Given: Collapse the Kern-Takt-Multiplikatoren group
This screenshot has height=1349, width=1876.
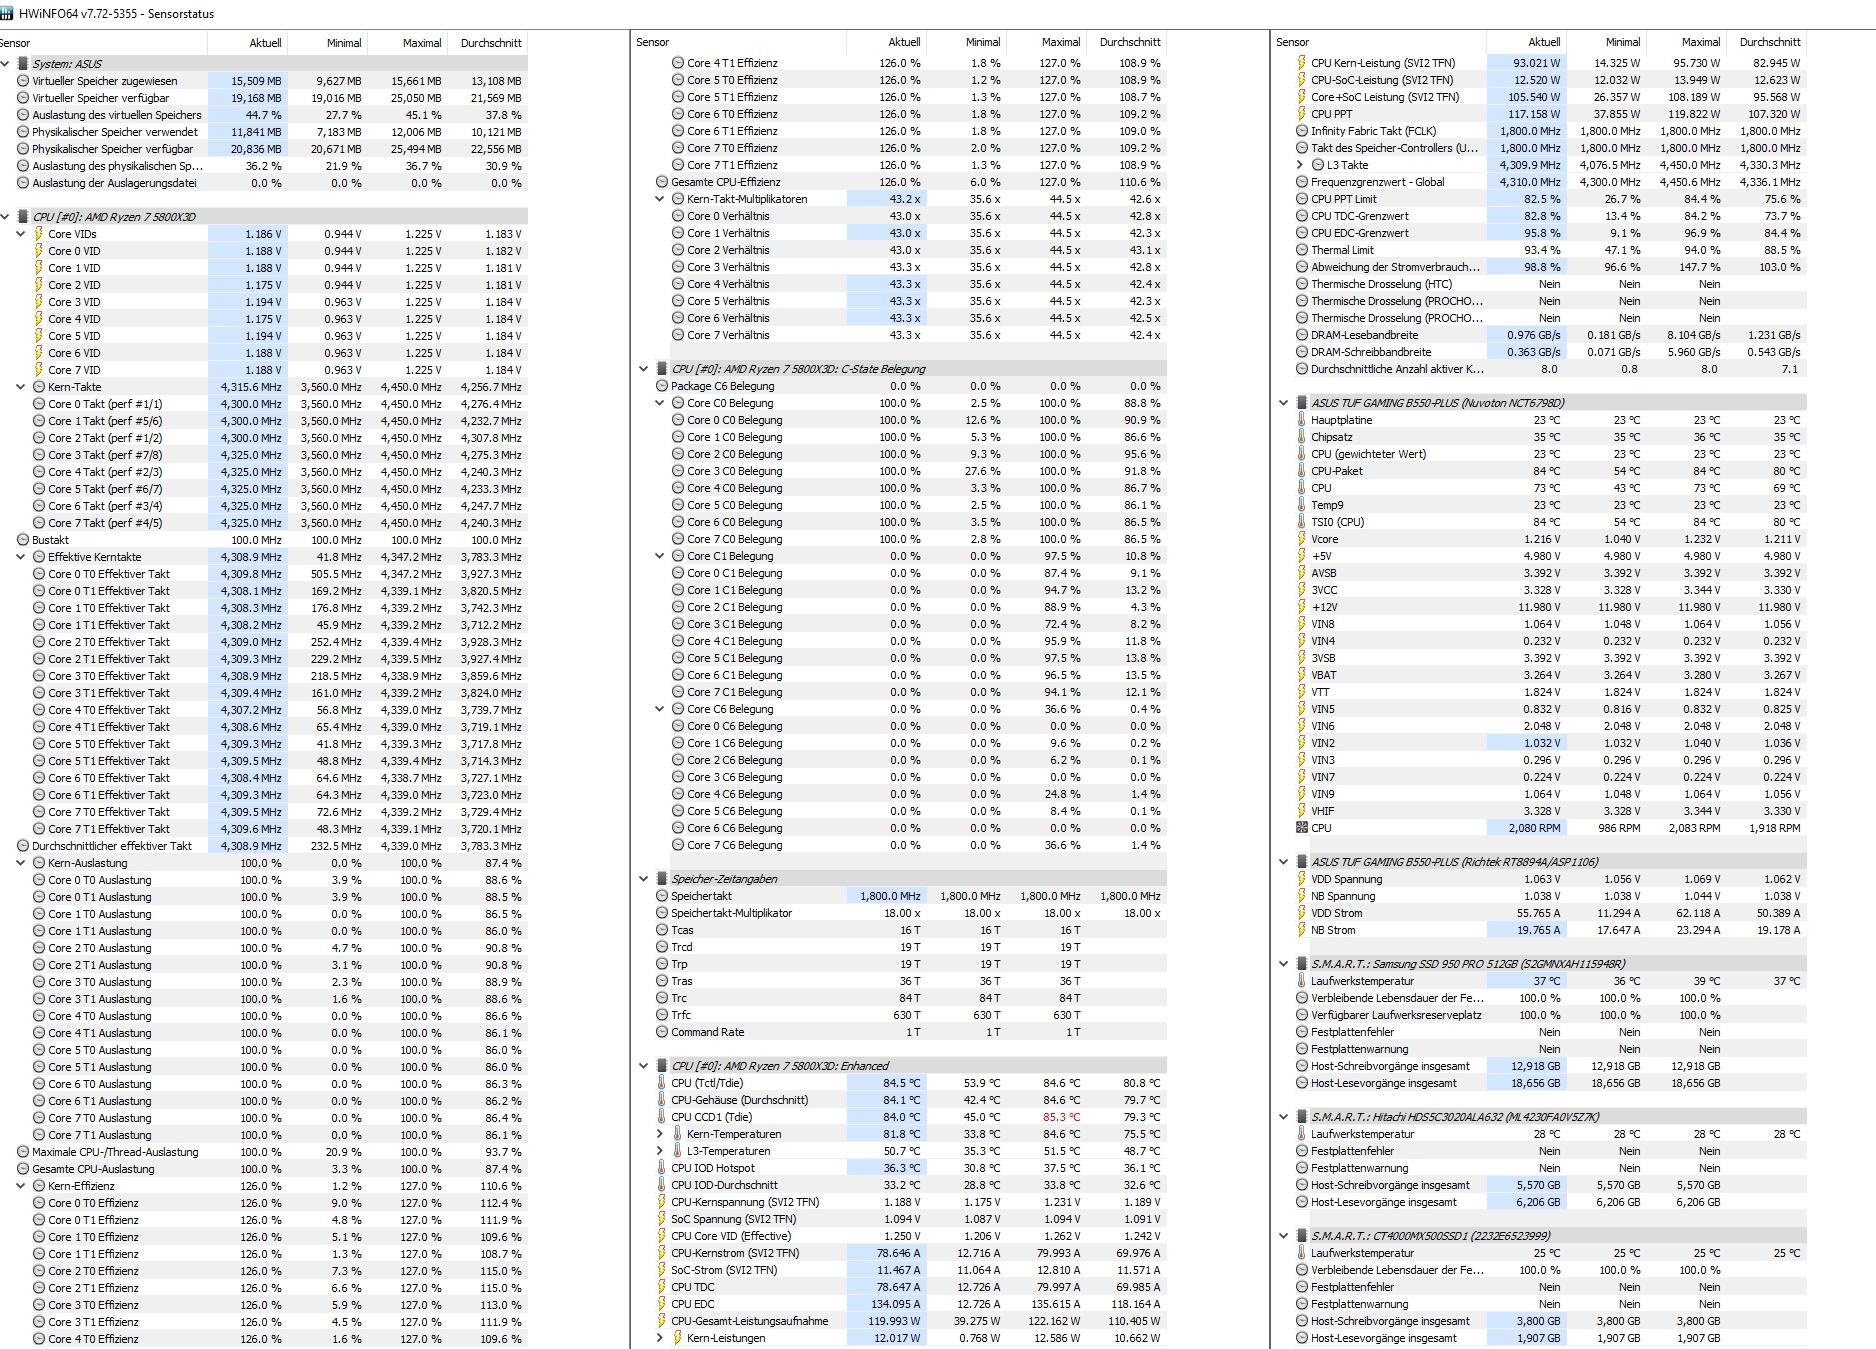Looking at the screenshot, I should pos(661,199).
